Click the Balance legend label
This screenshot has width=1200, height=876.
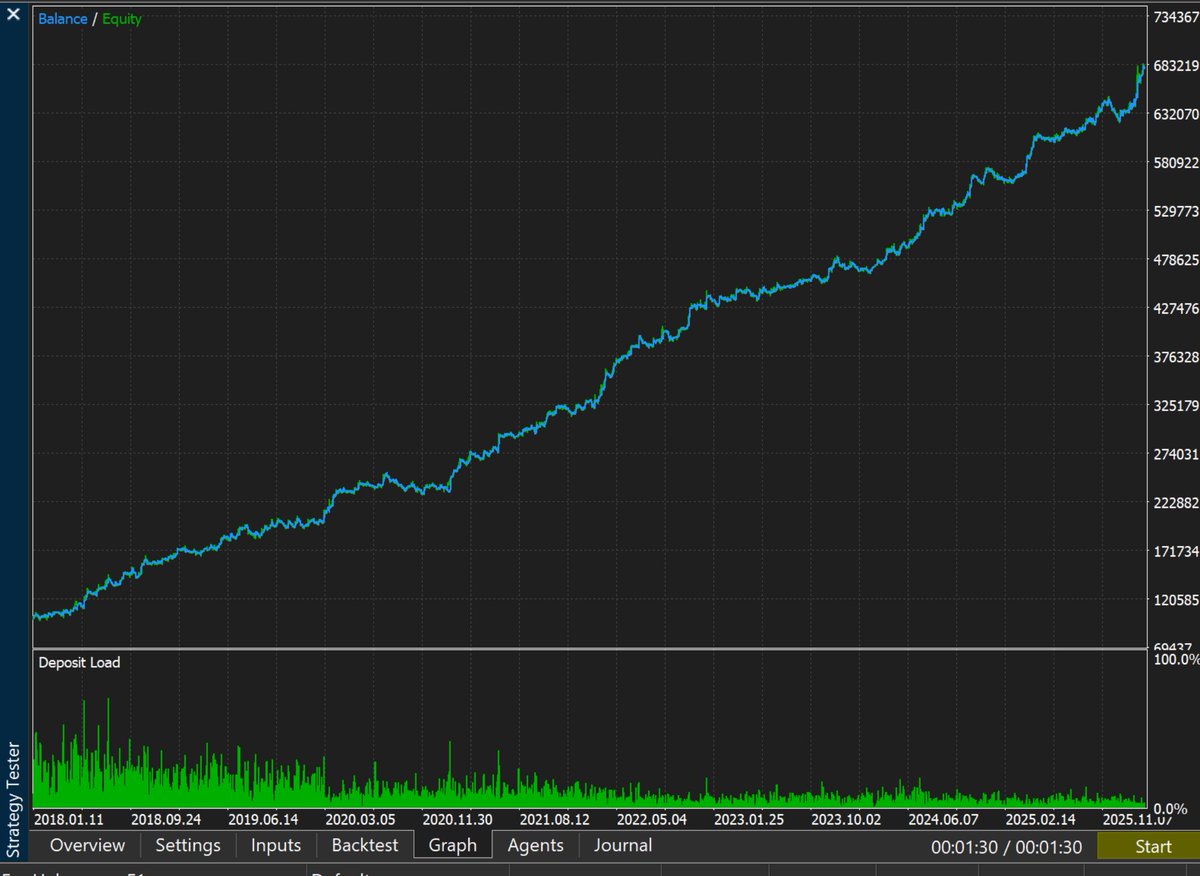[x=63, y=19]
